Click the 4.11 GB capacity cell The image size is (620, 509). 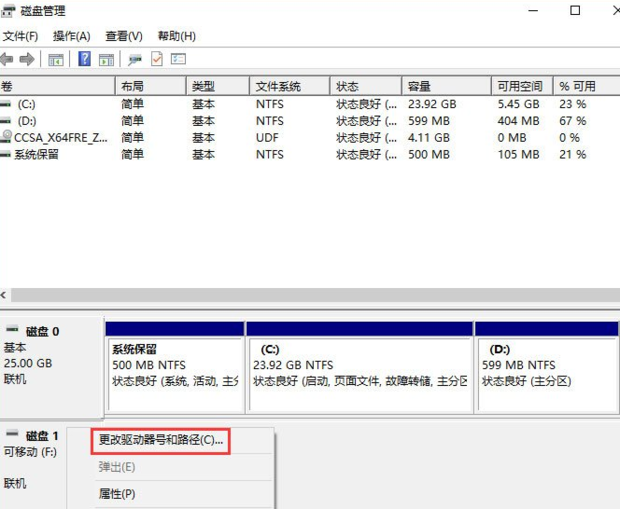click(429, 138)
